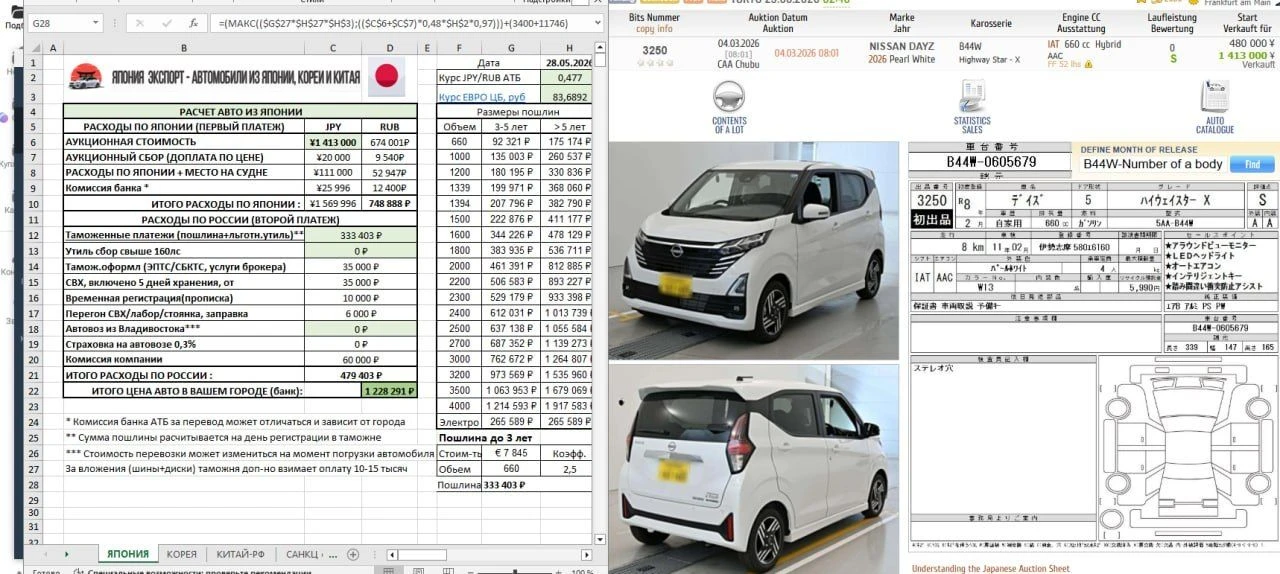The image size is (1280, 574).
Task: Expand the formula bar chevron
Action: click(597, 22)
